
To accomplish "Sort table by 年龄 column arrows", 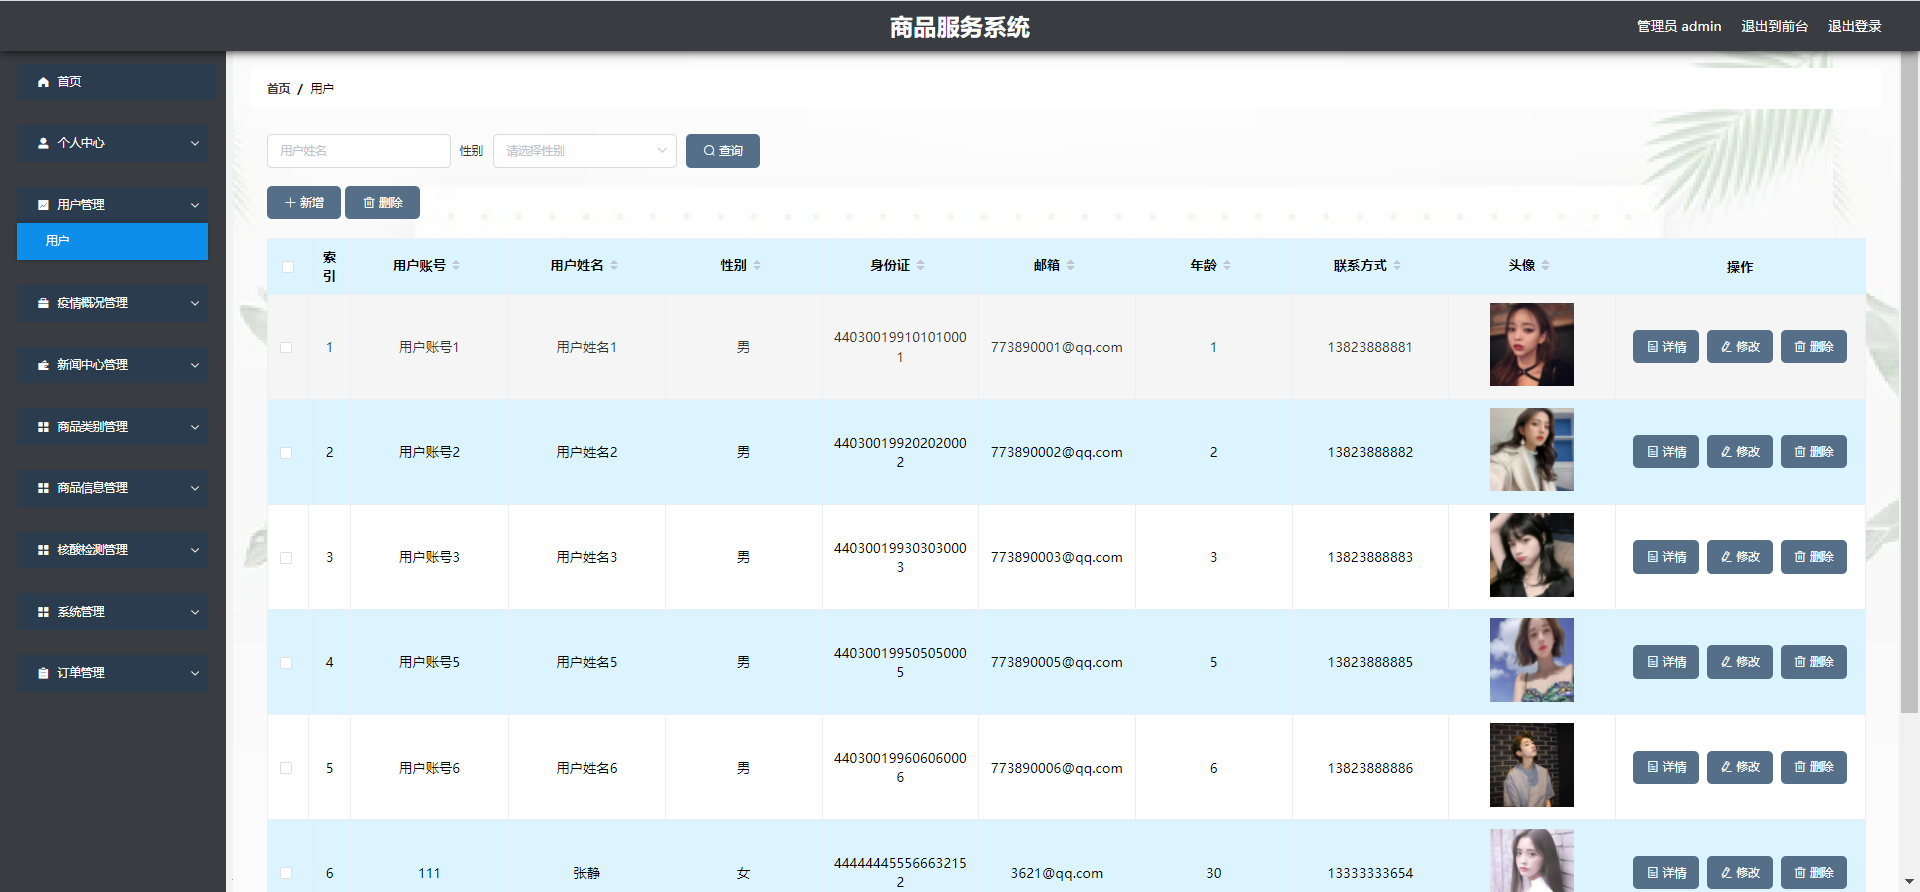I will (1227, 265).
